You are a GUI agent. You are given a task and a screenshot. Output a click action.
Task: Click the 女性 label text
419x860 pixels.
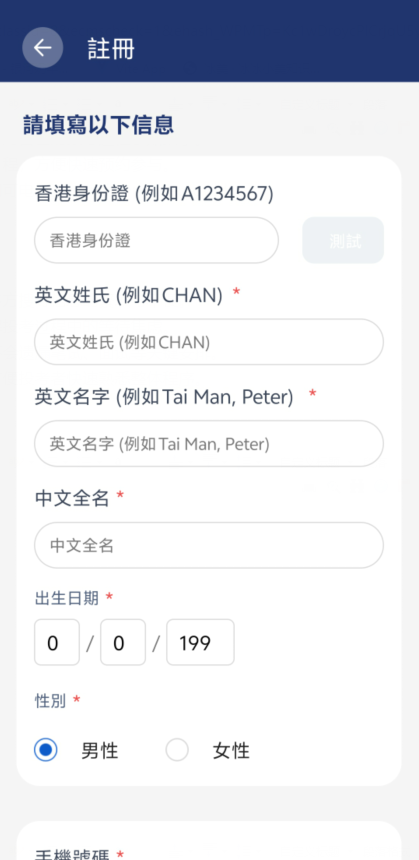coord(231,751)
